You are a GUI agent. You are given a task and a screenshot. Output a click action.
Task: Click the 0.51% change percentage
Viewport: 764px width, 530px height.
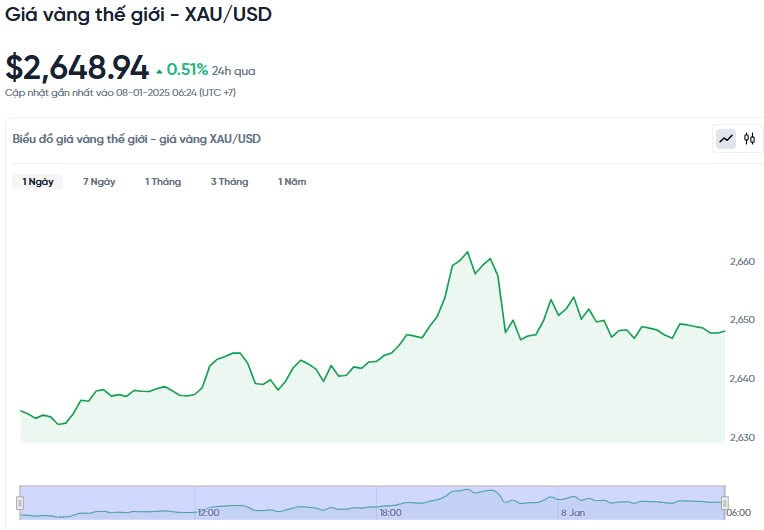coord(187,70)
